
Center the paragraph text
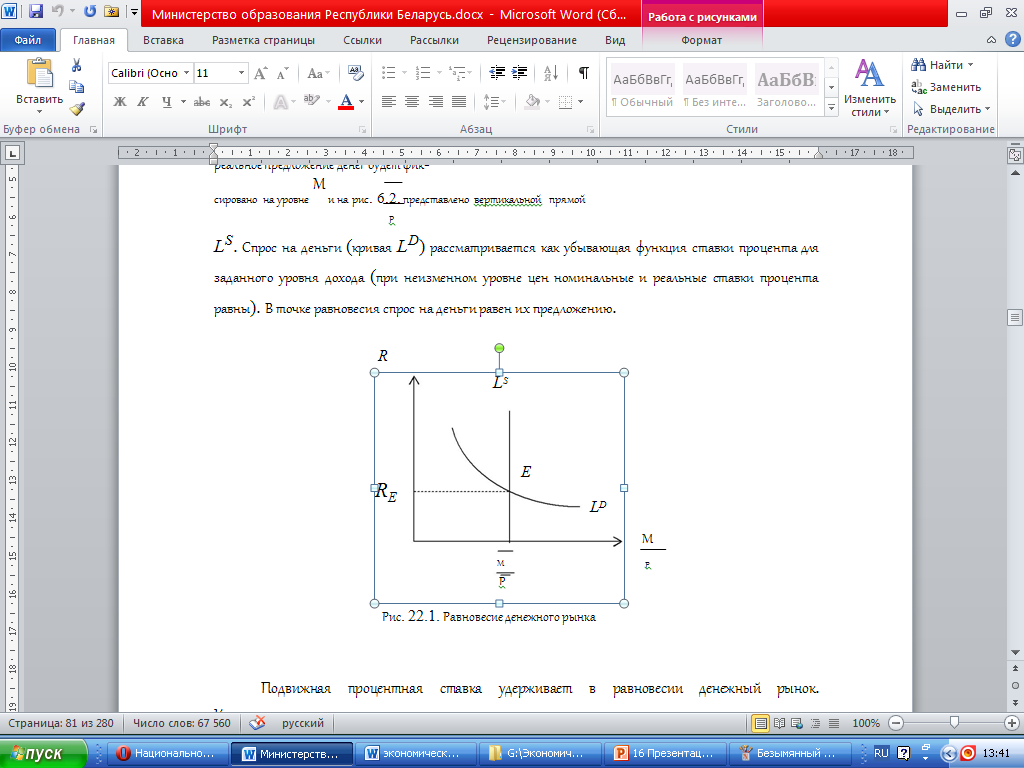[412, 102]
